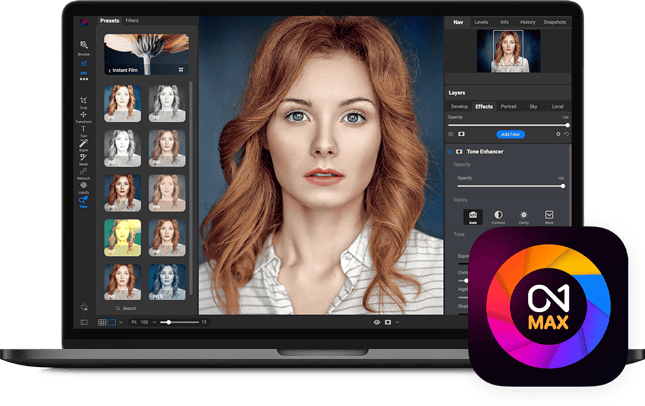Switch to the Portrait tab

tap(508, 107)
